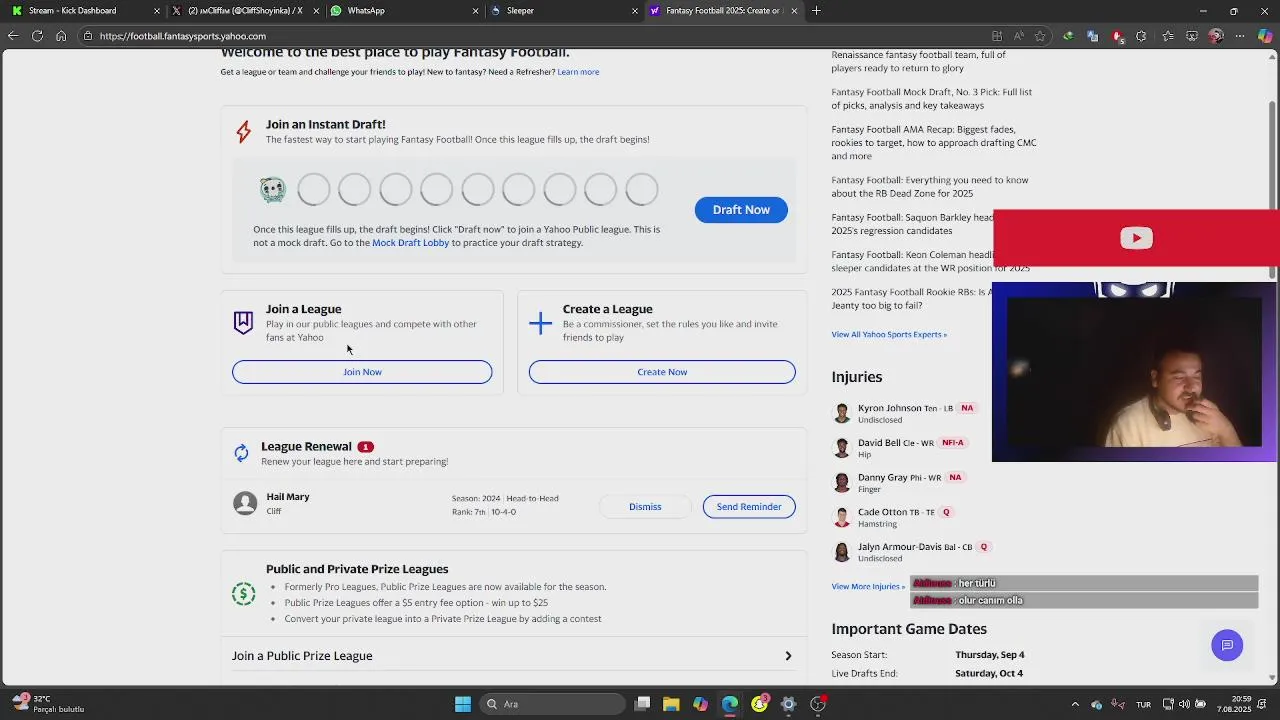1280x720 pixels.
Task: Open Mock Draft No. 3 Pick article
Action: [x=931, y=99]
